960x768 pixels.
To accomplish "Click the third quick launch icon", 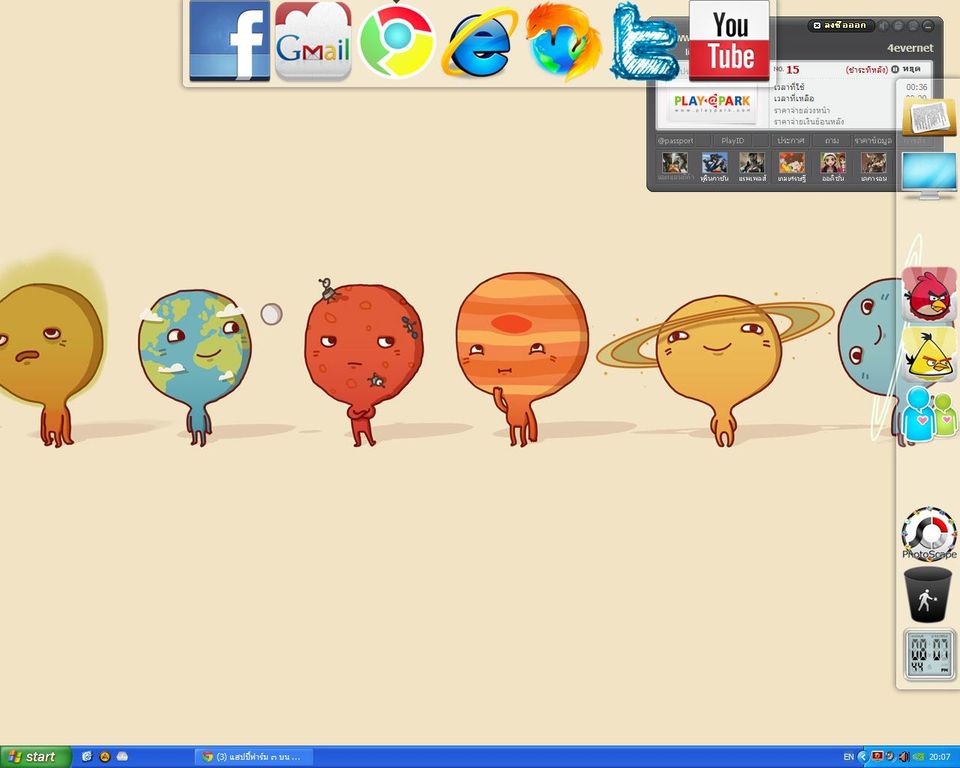I will [x=122, y=757].
